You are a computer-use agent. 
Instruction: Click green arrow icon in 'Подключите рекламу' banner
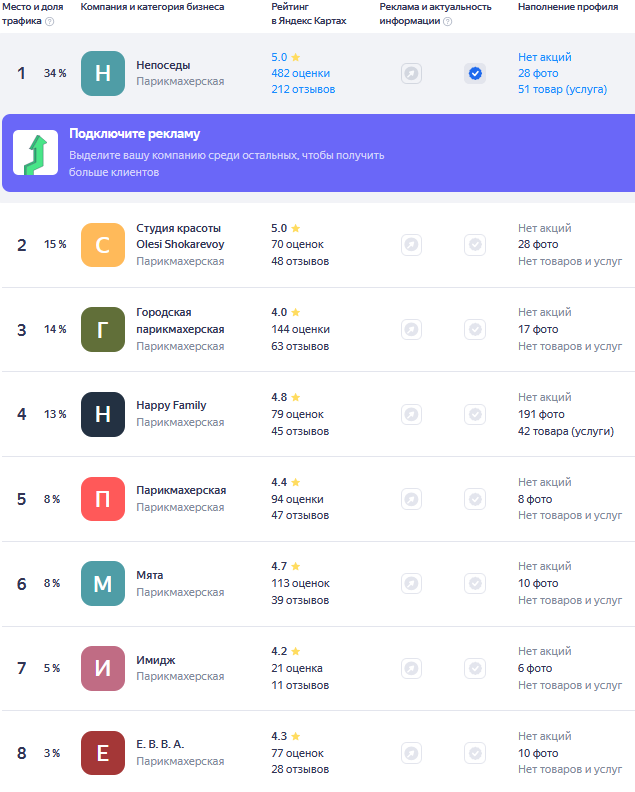click(35, 153)
